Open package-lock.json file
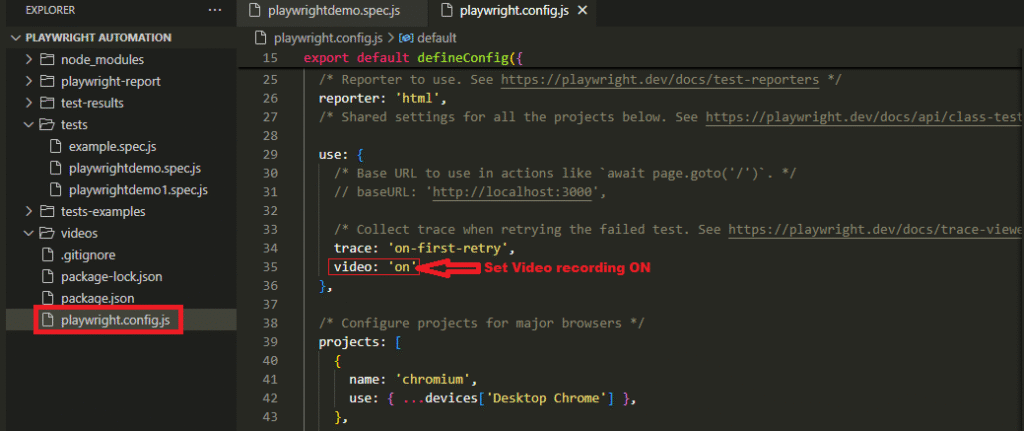 (x=112, y=277)
